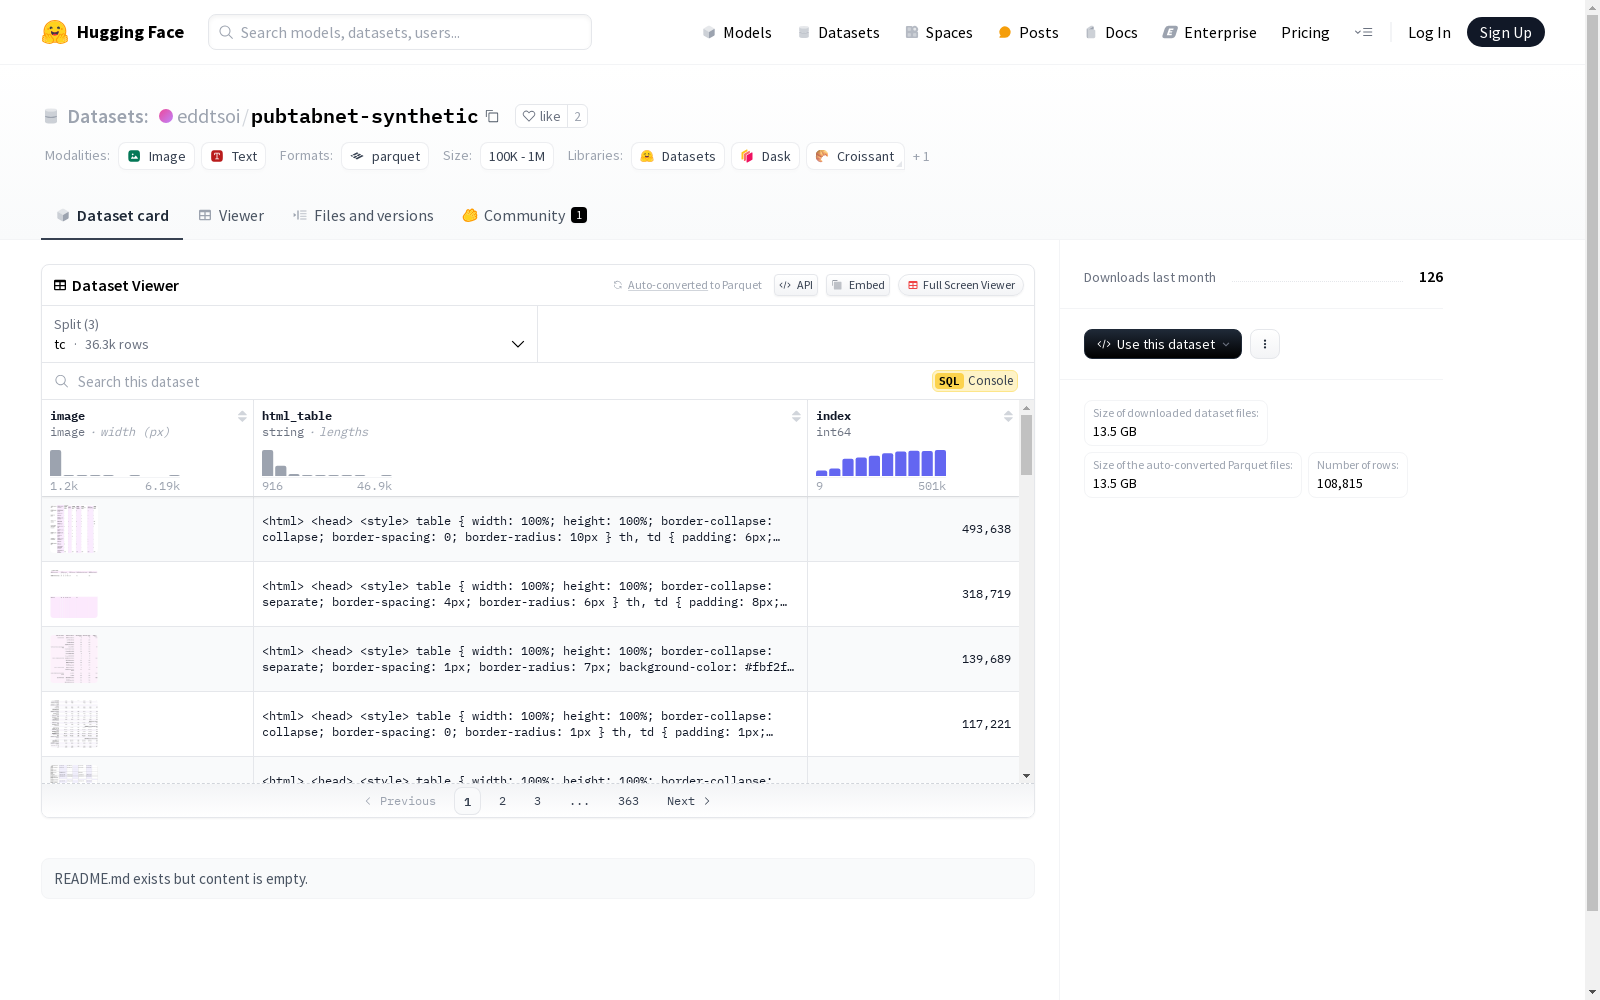Click the heart like button
1600x1000 pixels.
(541, 116)
